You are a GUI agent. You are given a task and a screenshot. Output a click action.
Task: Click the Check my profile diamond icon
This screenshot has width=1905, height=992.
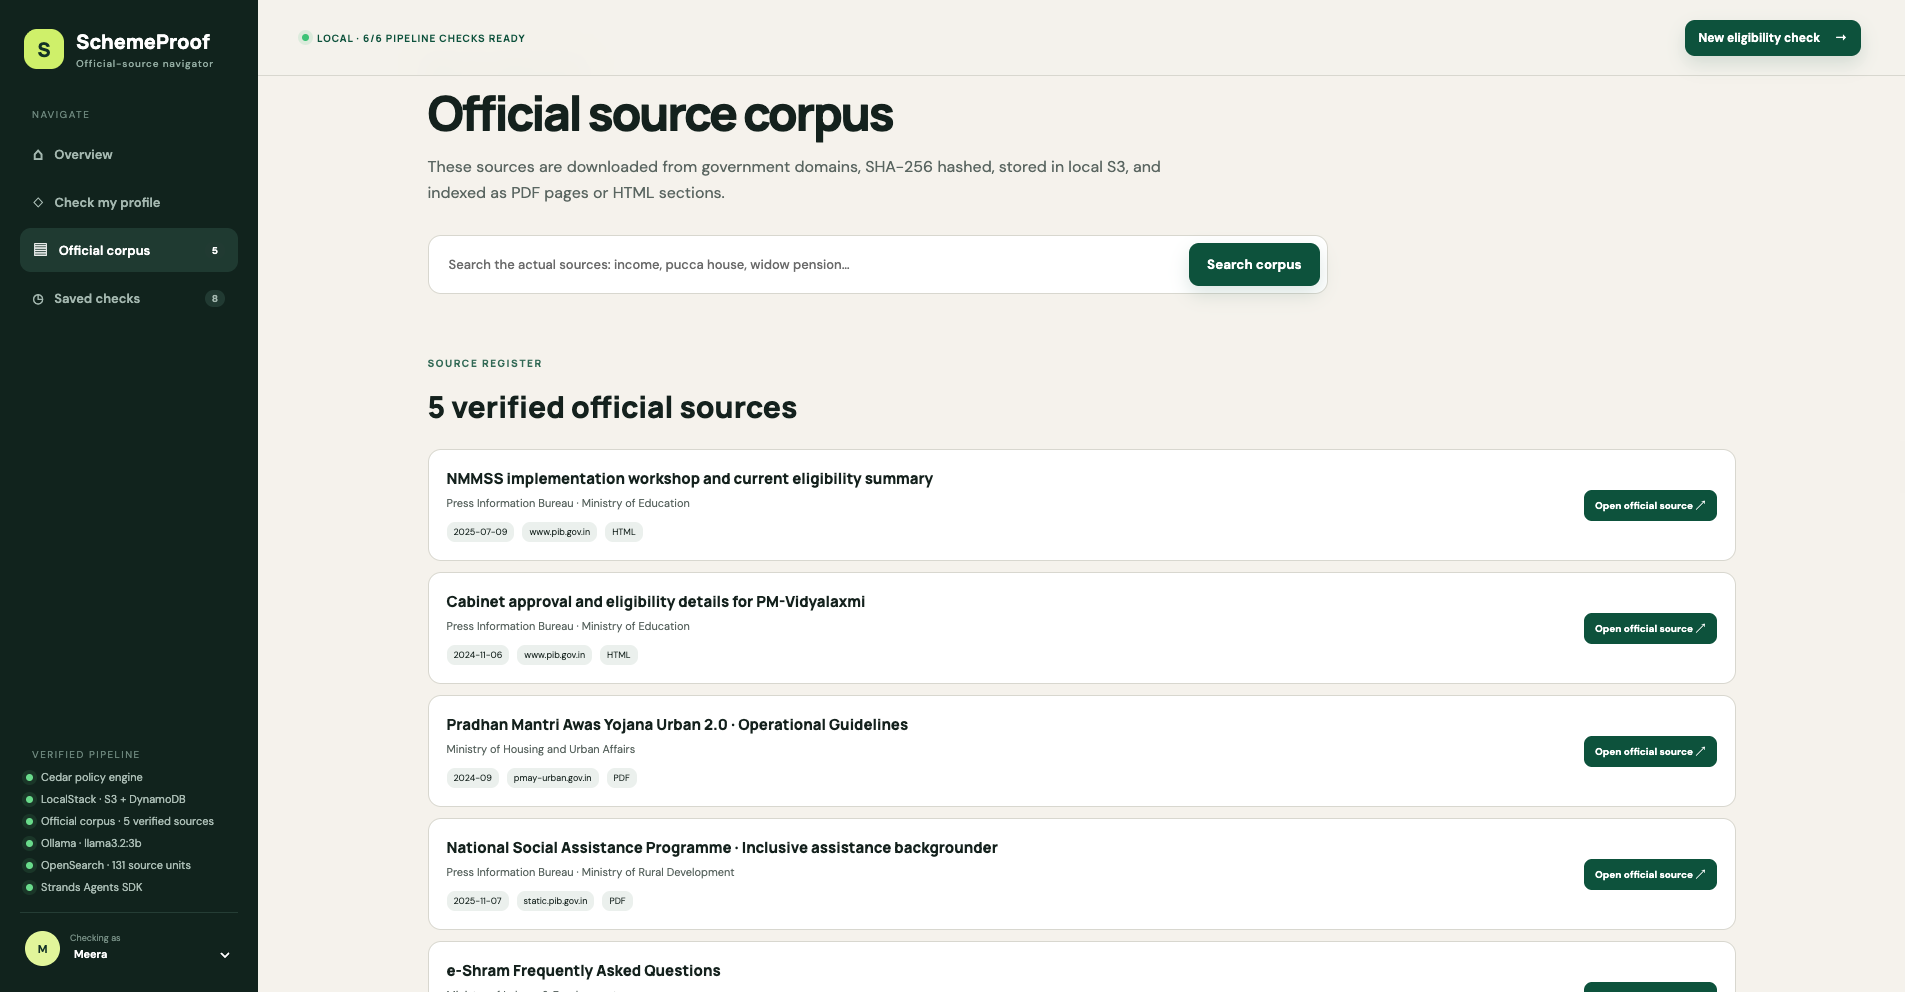(x=38, y=203)
